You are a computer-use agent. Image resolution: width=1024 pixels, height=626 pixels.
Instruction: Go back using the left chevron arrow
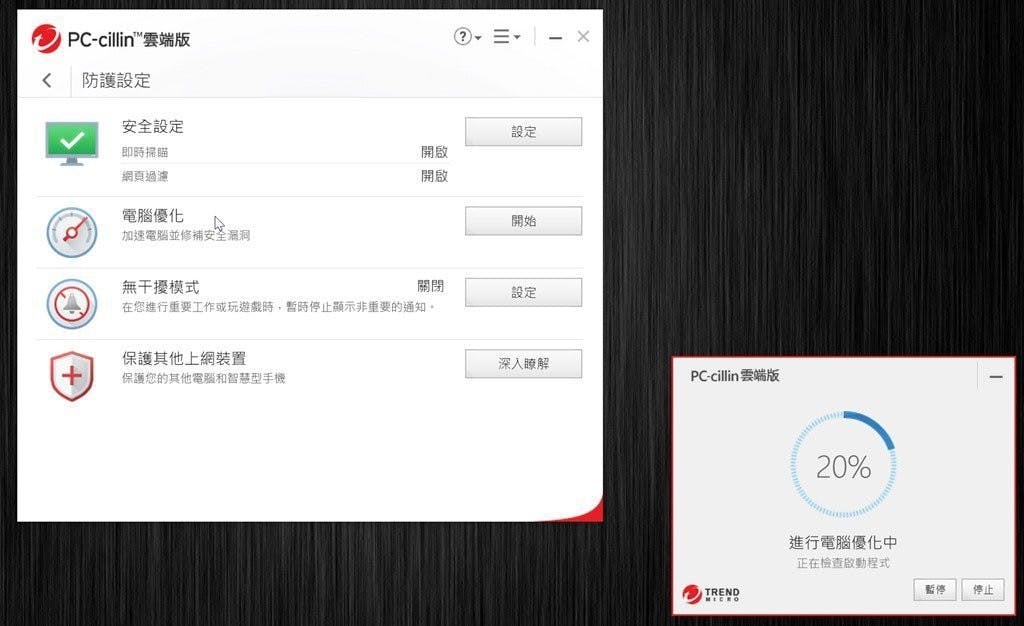click(x=46, y=80)
